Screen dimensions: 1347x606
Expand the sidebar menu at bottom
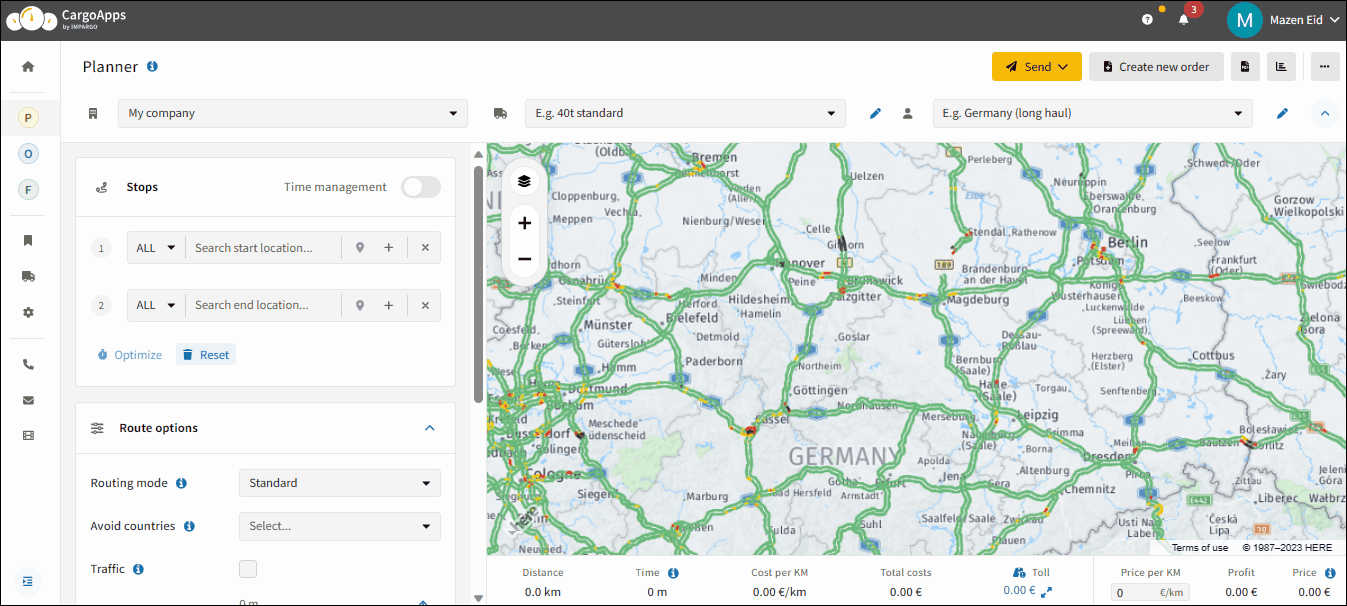[x=28, y=581]
